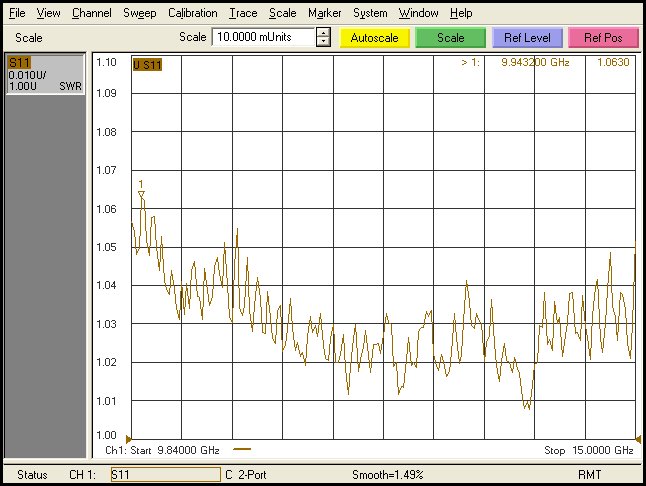Open the System menu
This screenshot has width=646, height=486.
tap(370, 13)
